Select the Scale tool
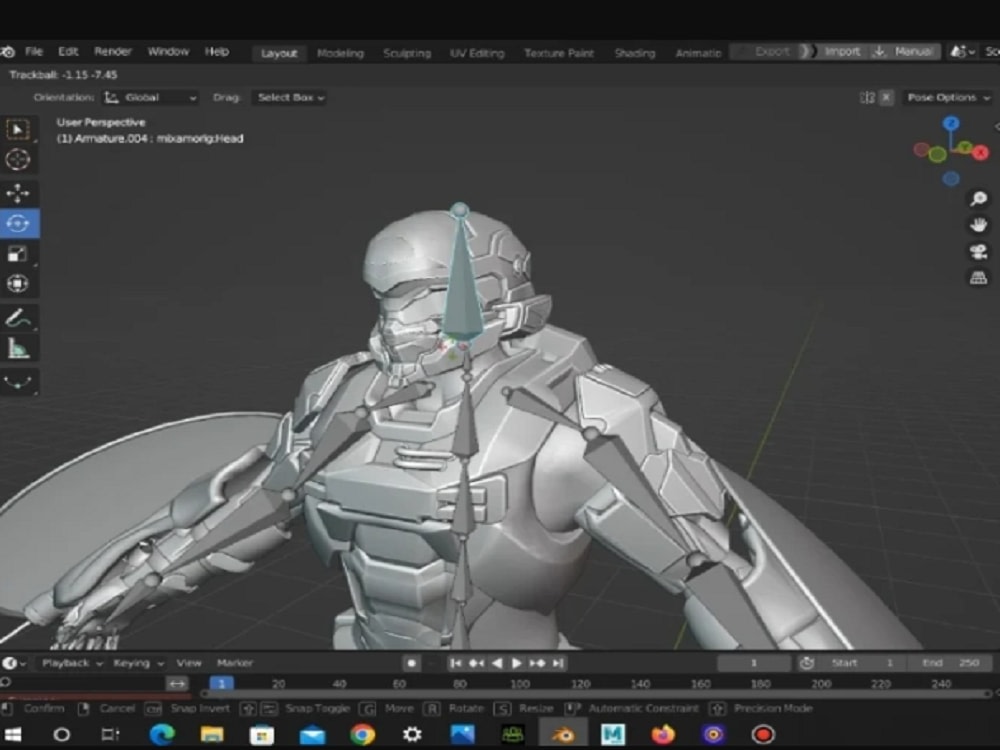Viewport: 1000px width, 750px height. click(x=16, y=254)
